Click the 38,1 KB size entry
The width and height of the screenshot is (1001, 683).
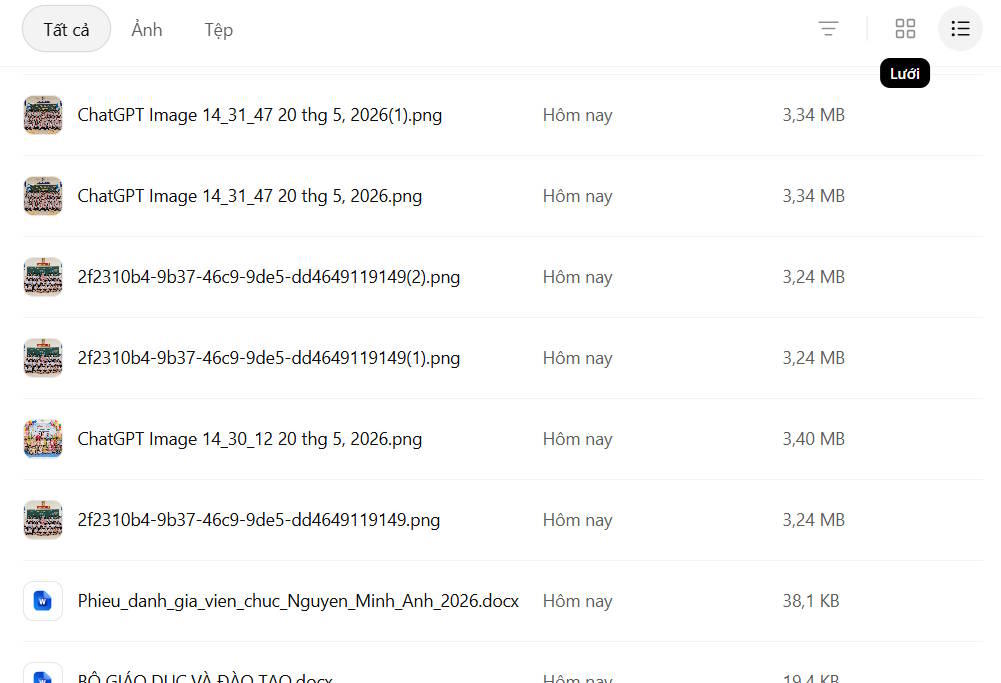point(811,601)
